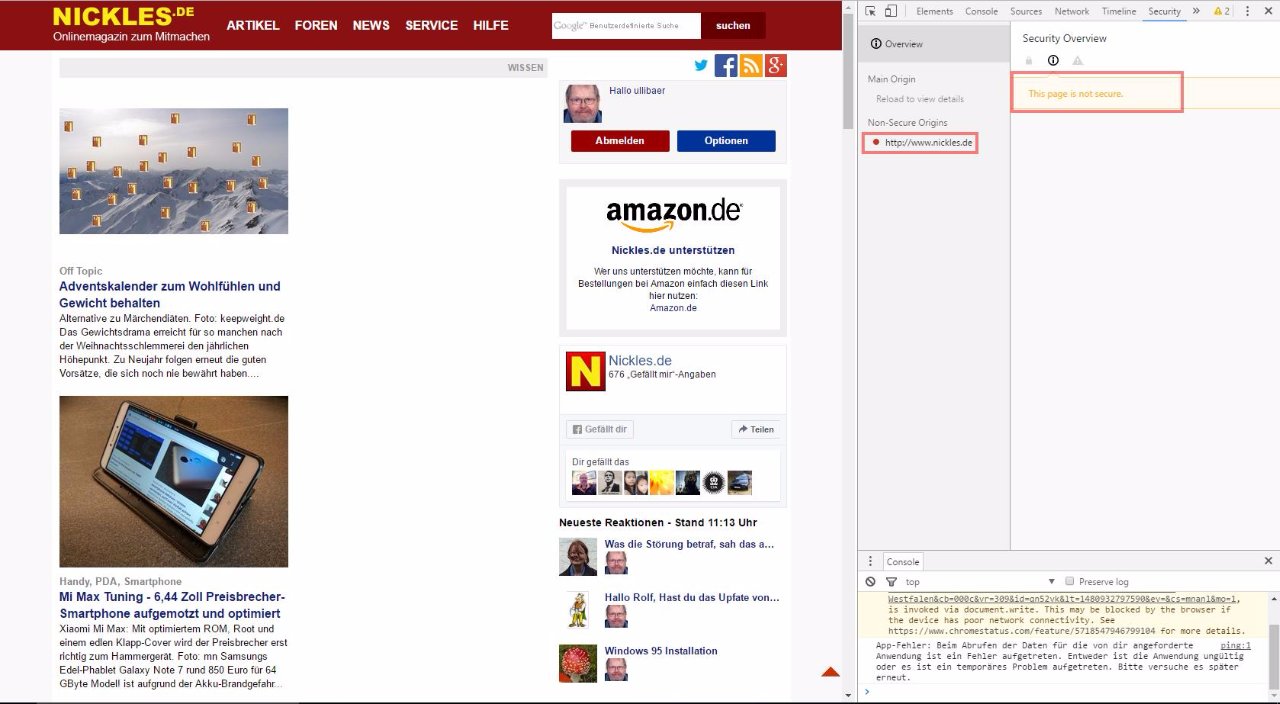Viewport: 1280px width, 704px height.
Task: Switch to the Console tab in DevTools
Action: 981,11
